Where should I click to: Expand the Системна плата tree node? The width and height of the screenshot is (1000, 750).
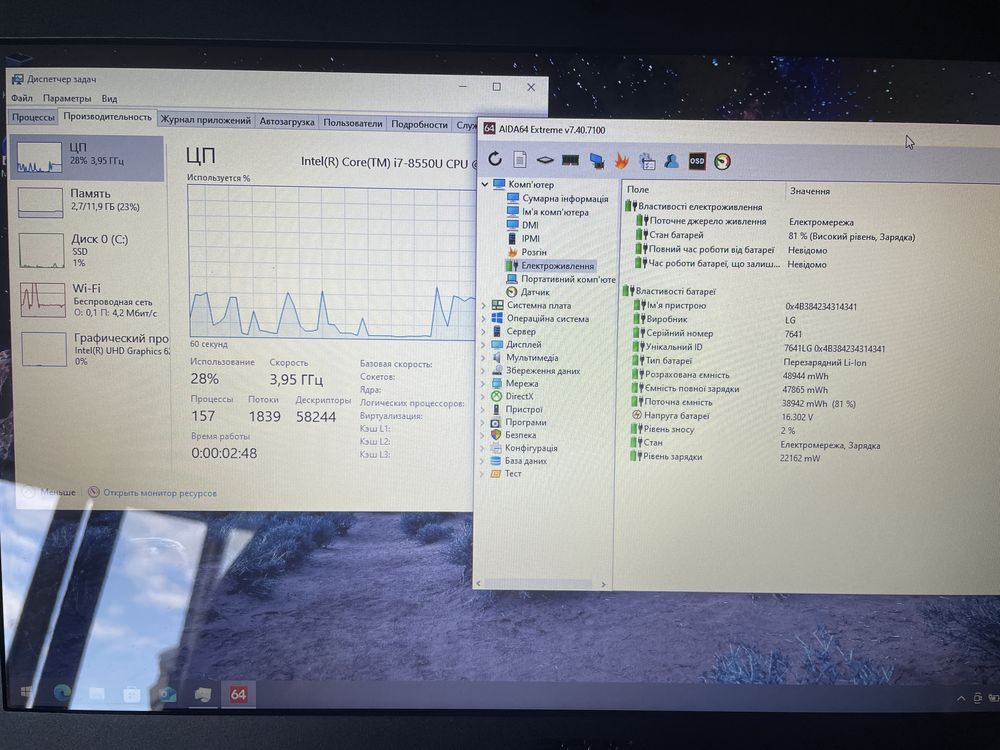click(x=483, y=305)
